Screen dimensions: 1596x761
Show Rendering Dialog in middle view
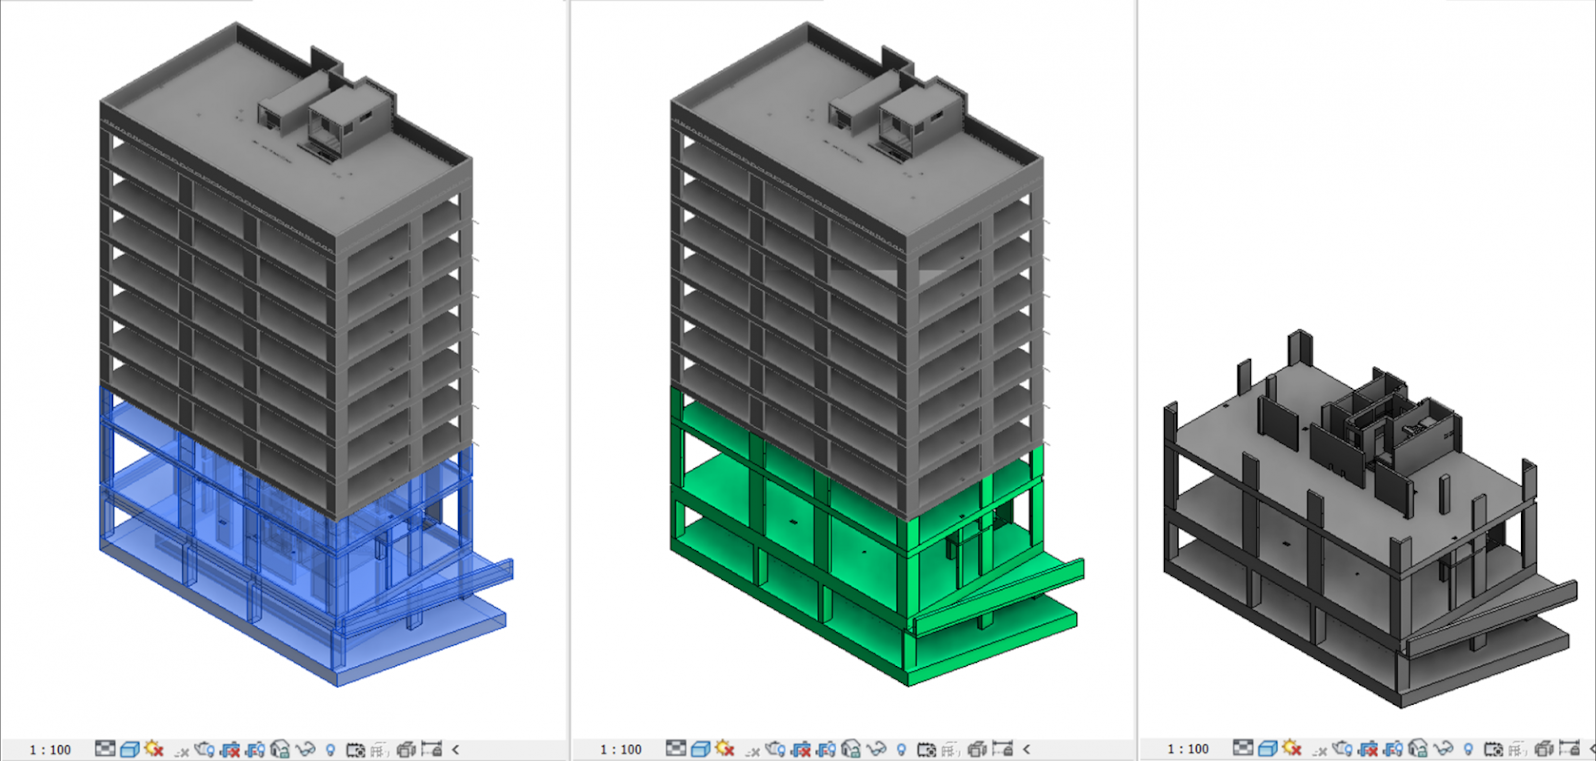(x=776, y=749)
